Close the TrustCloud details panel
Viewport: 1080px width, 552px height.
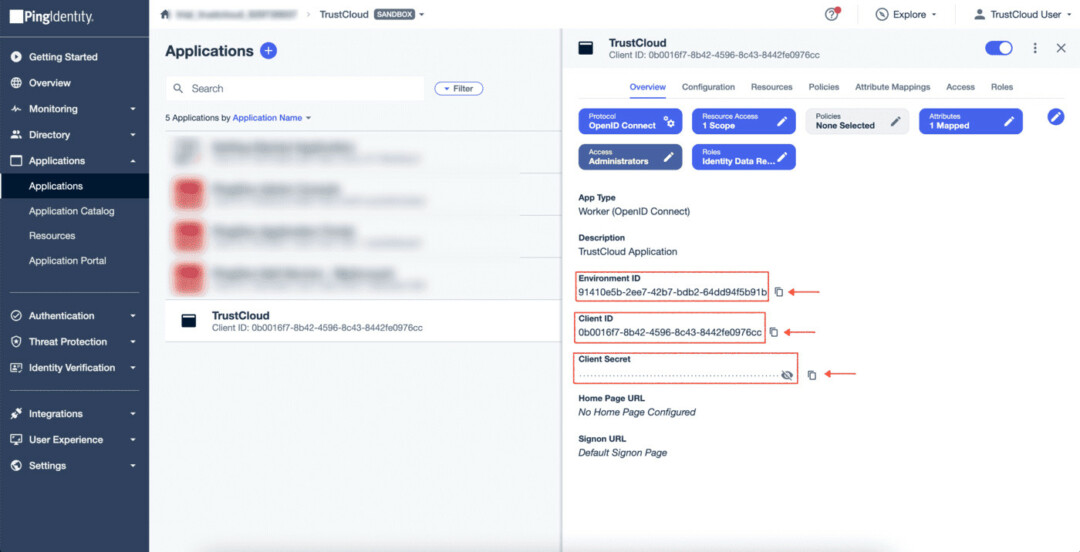(x=1061, y=48)
